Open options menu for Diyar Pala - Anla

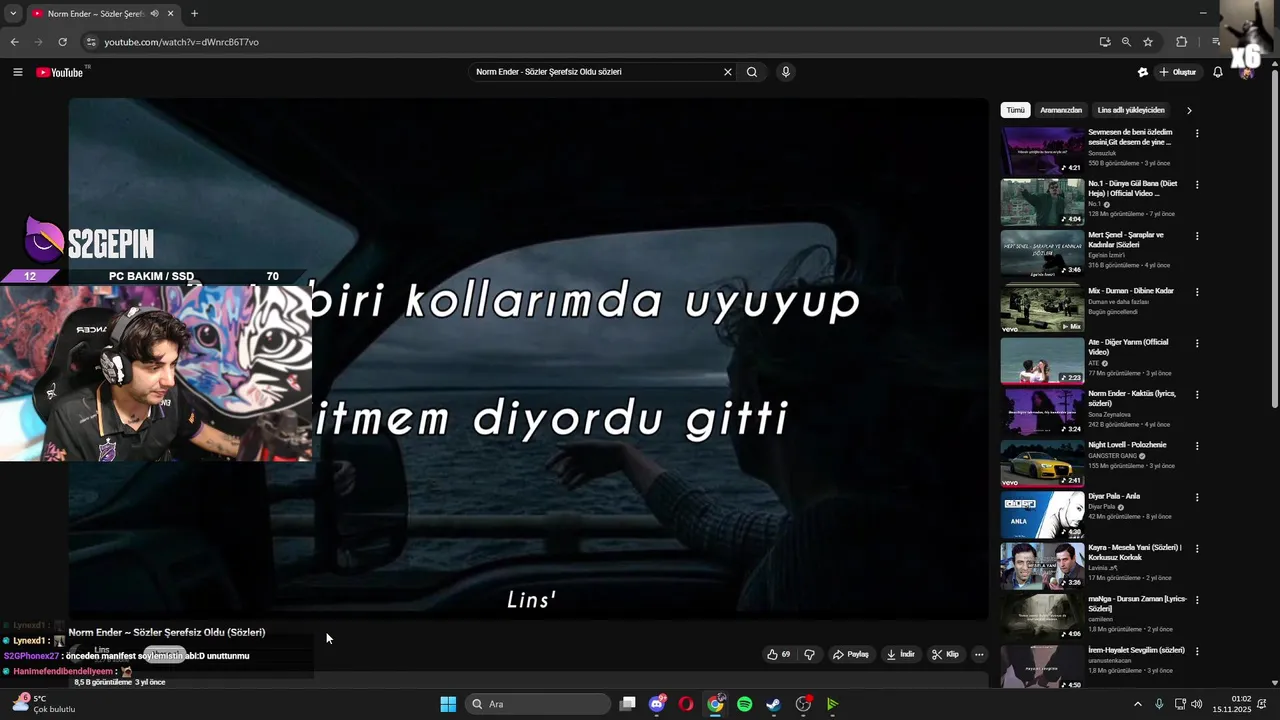coord(1197,497)
